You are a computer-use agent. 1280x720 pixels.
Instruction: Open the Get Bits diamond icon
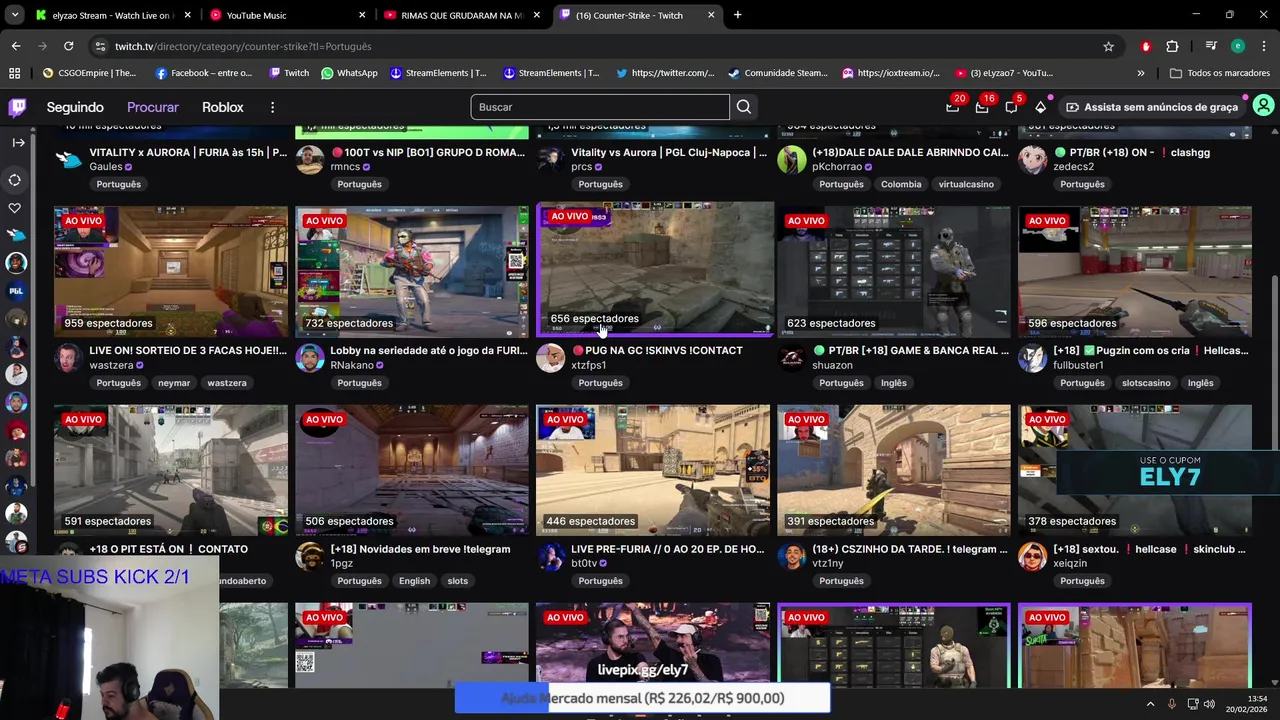click(x=1041, y=107)
